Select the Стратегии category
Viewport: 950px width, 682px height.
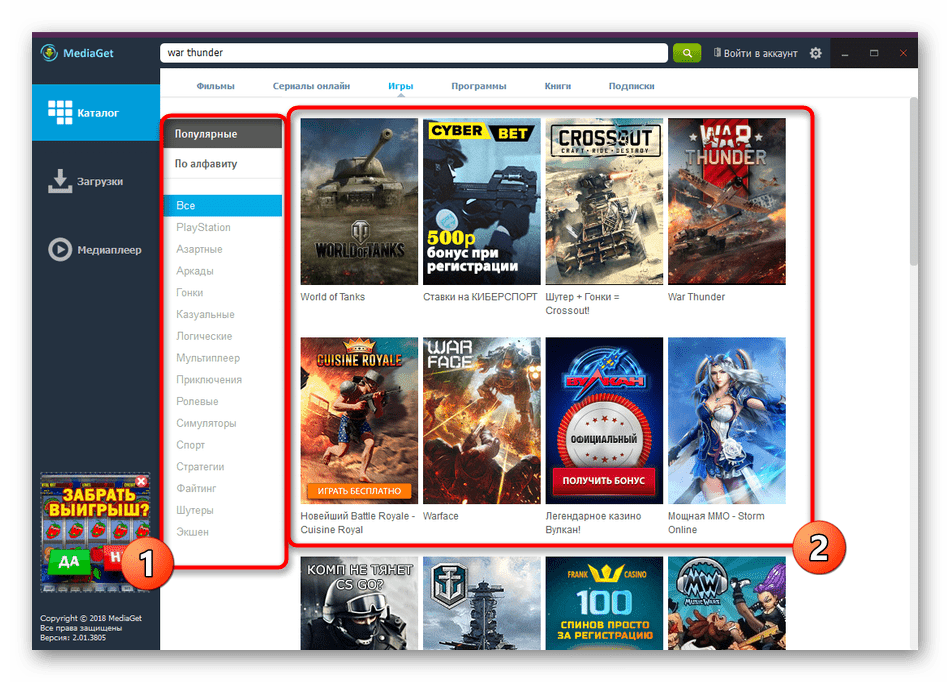point(200,466)
